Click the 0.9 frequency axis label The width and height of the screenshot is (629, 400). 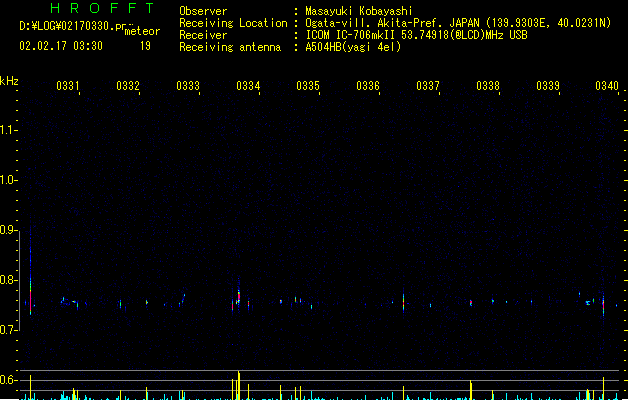[8, 230]
